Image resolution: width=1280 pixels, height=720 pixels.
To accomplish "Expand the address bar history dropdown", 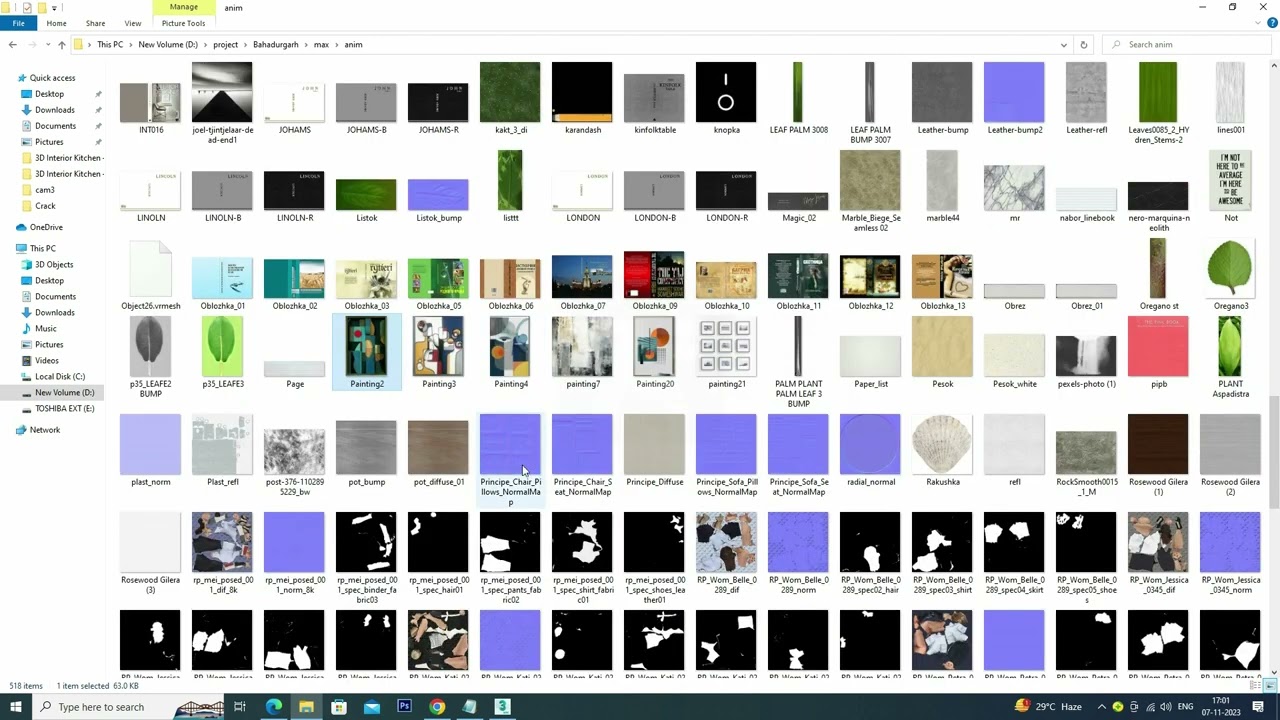I will (1063, 45).
